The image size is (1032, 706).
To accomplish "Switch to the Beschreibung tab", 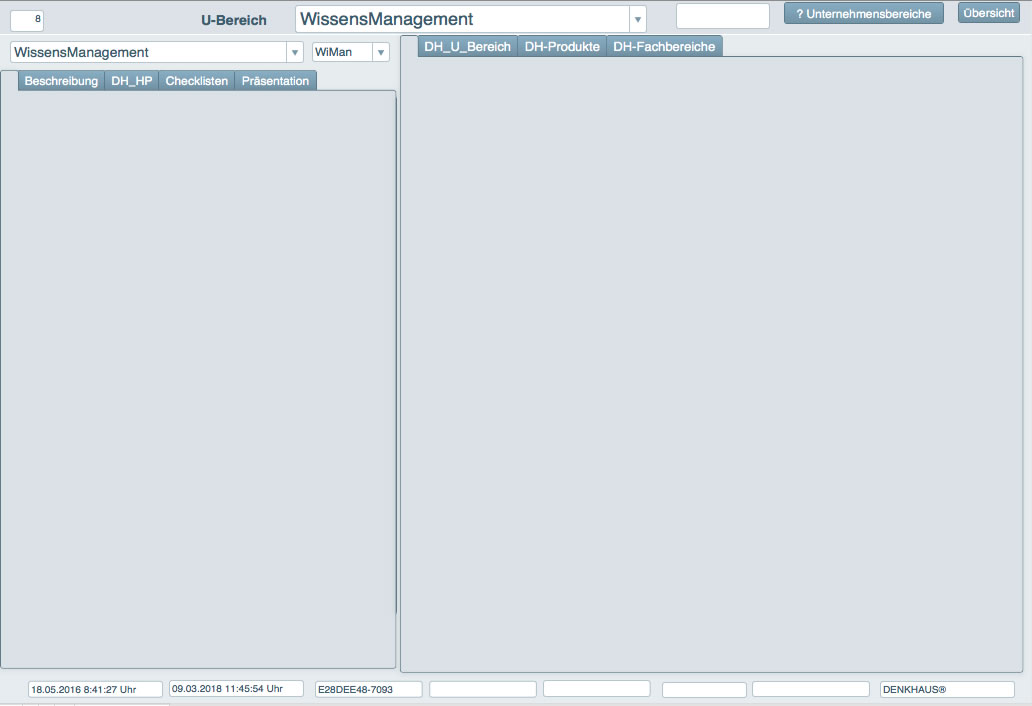I will click(x=61, y=81).
